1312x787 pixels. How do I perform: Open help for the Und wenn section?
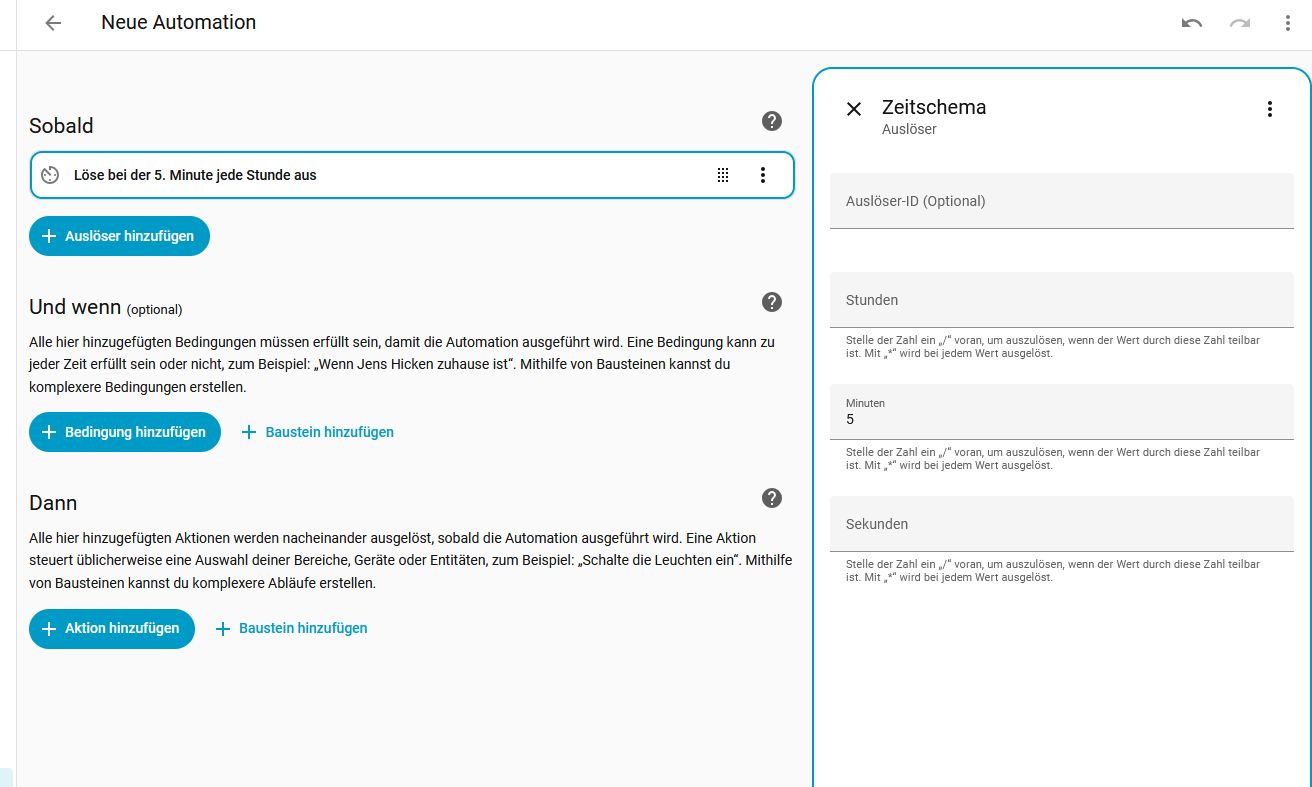pos(771,302)
